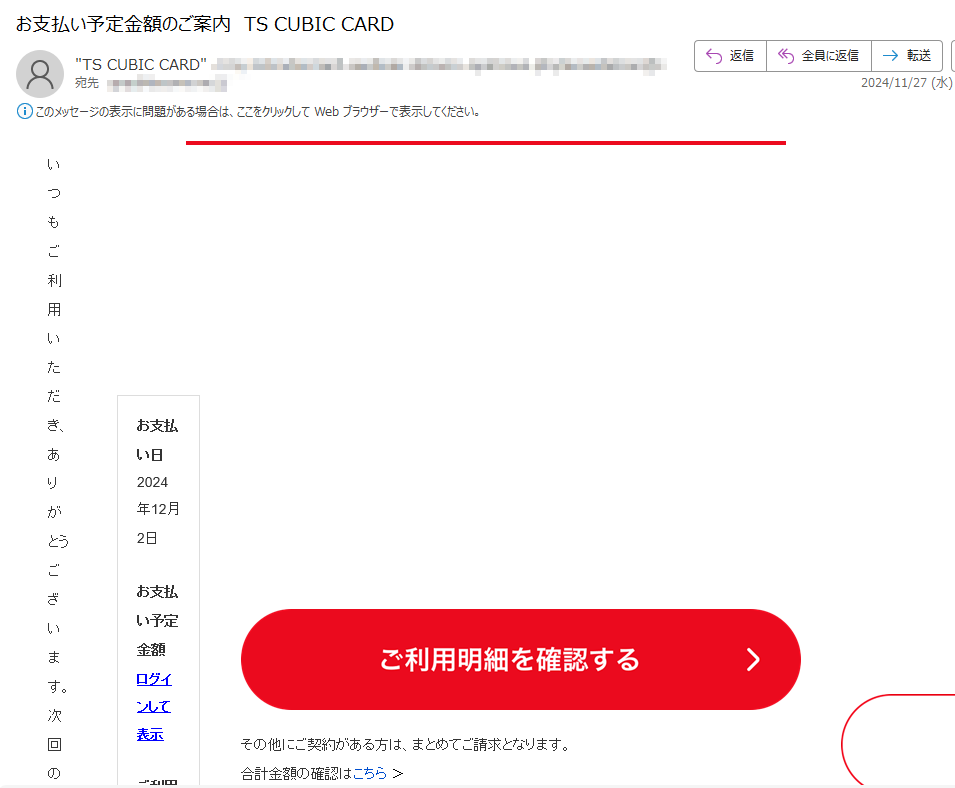Open the sender's profile avatar
This screenshot has height=788, width=955.
click(40, 74)
